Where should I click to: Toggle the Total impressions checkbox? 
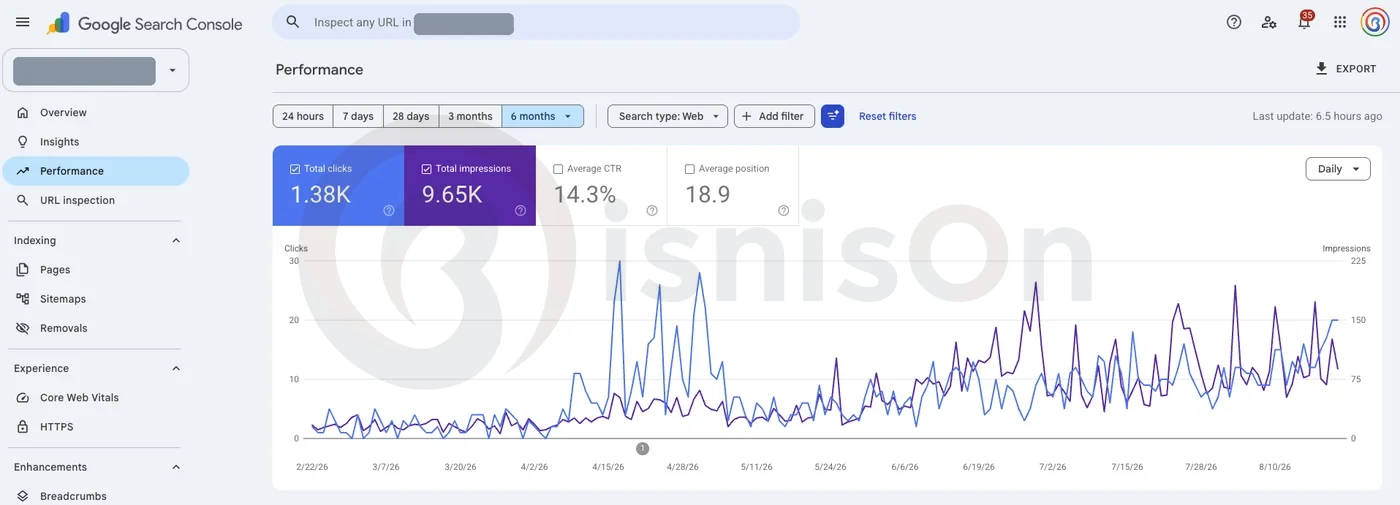coord(427,169)
